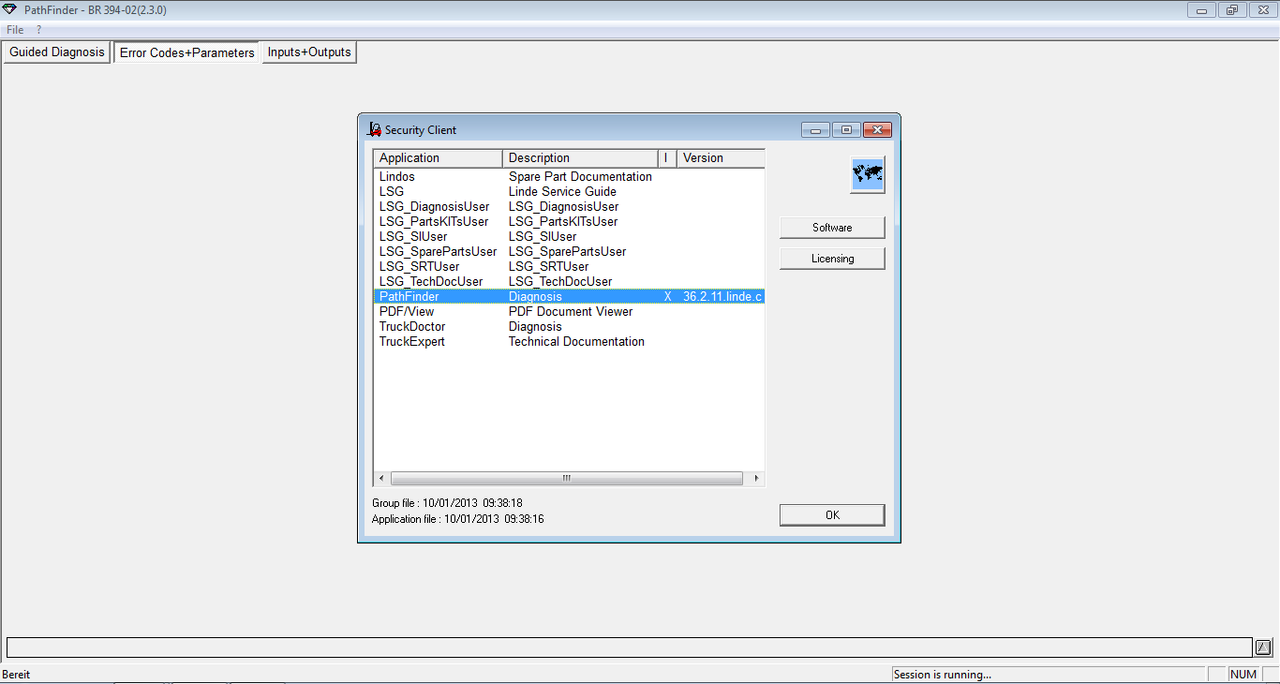Click the Licensing button
This screenshot has height=684, width=1280.
[x=832, y=258]
